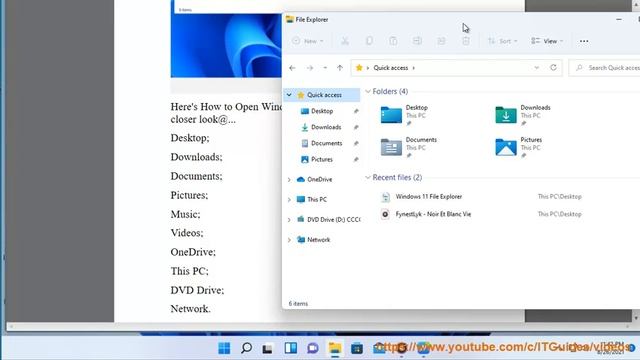Select OneDrive in navigation pane

(319, 180)
